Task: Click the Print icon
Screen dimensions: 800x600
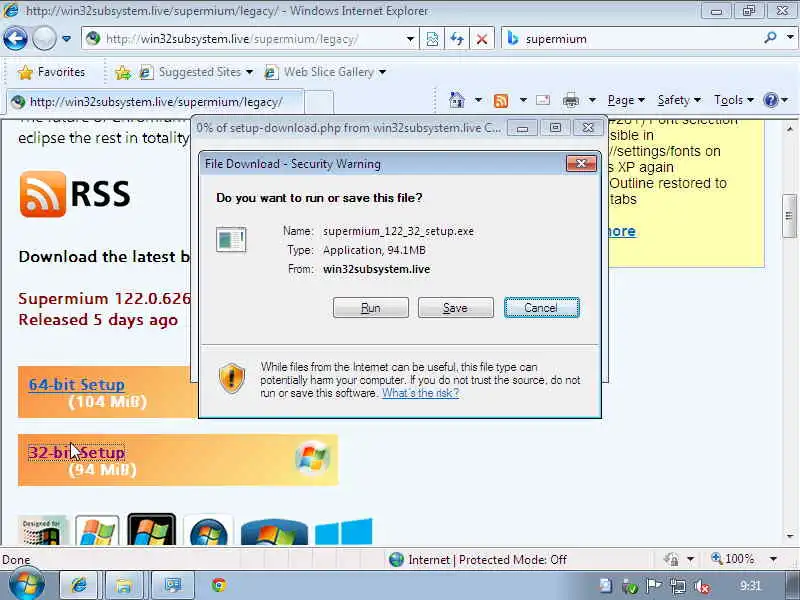Action: click(x=570, y=101)
